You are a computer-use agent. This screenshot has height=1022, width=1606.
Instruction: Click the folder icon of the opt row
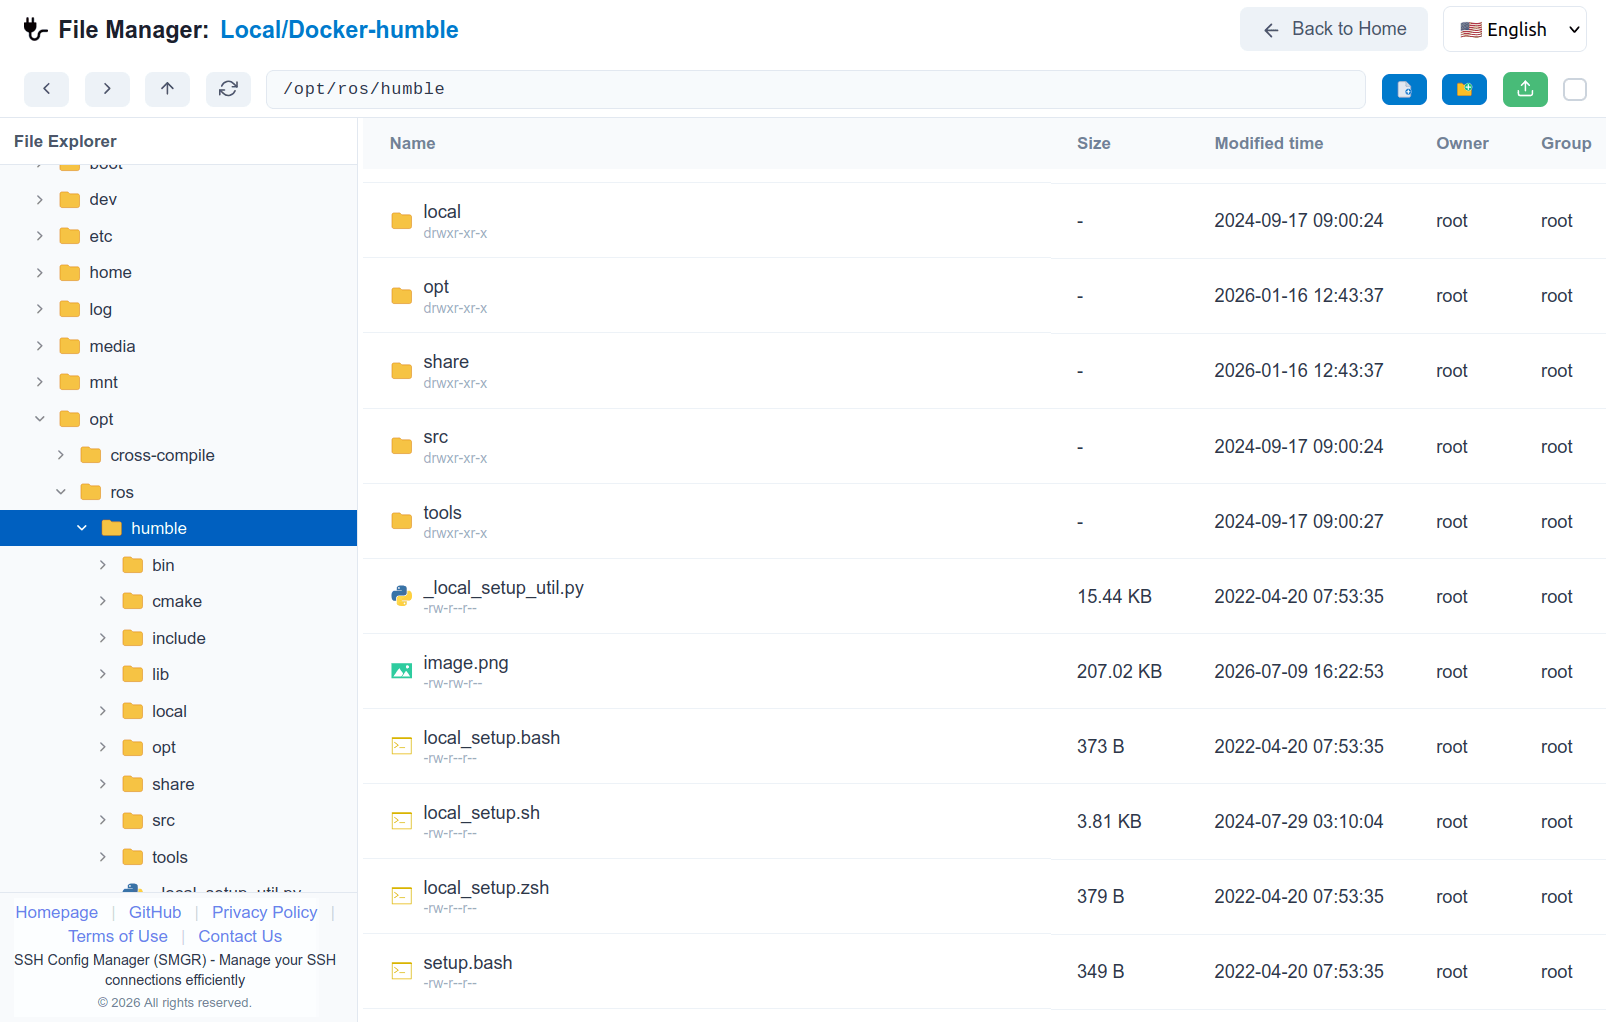402,296
